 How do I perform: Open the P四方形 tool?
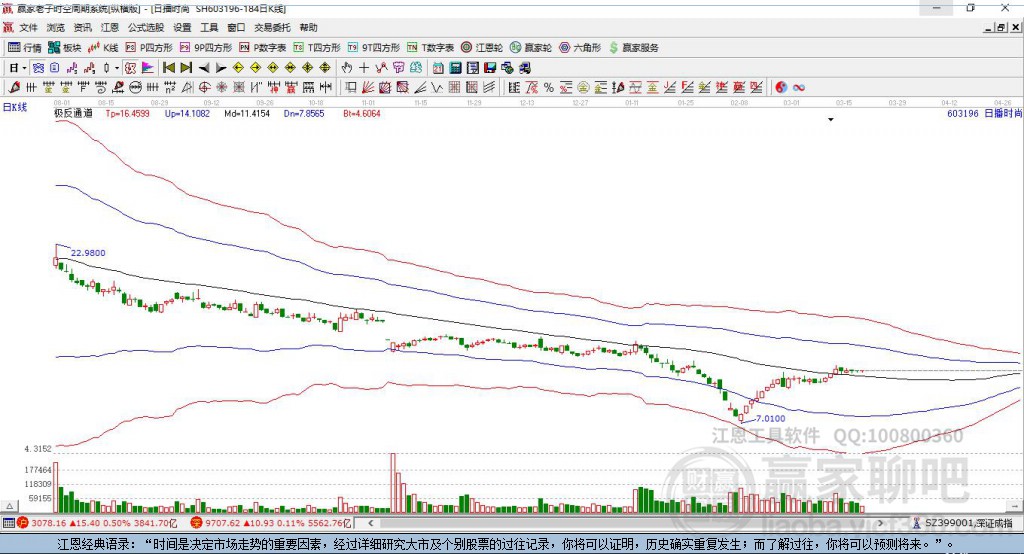click(149, 48)
